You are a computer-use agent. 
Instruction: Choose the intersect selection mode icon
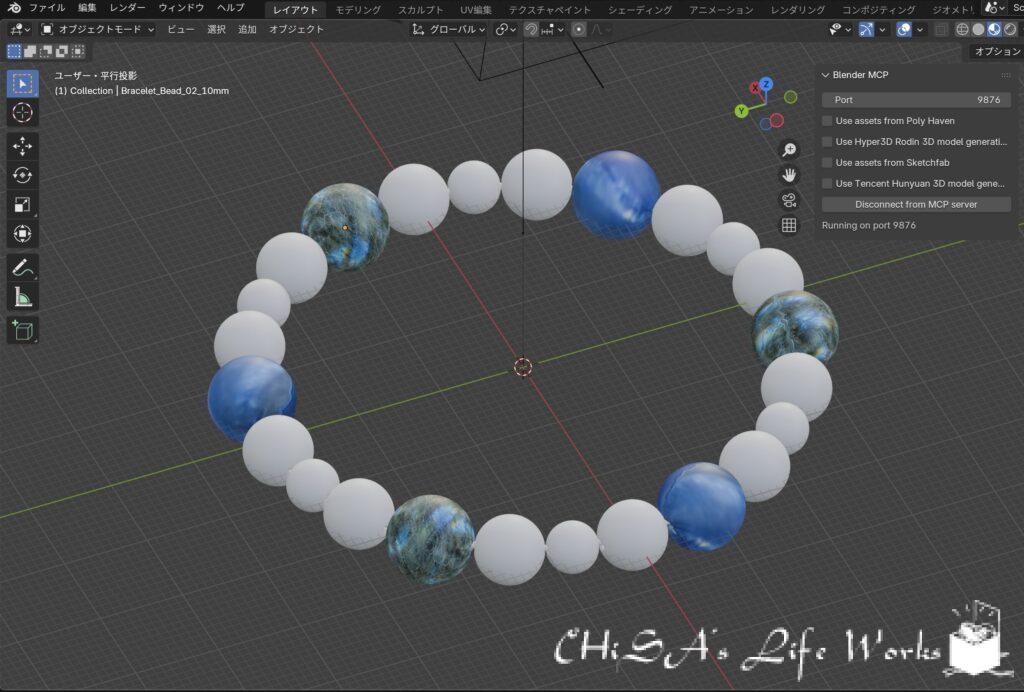[x=78, y=51]
